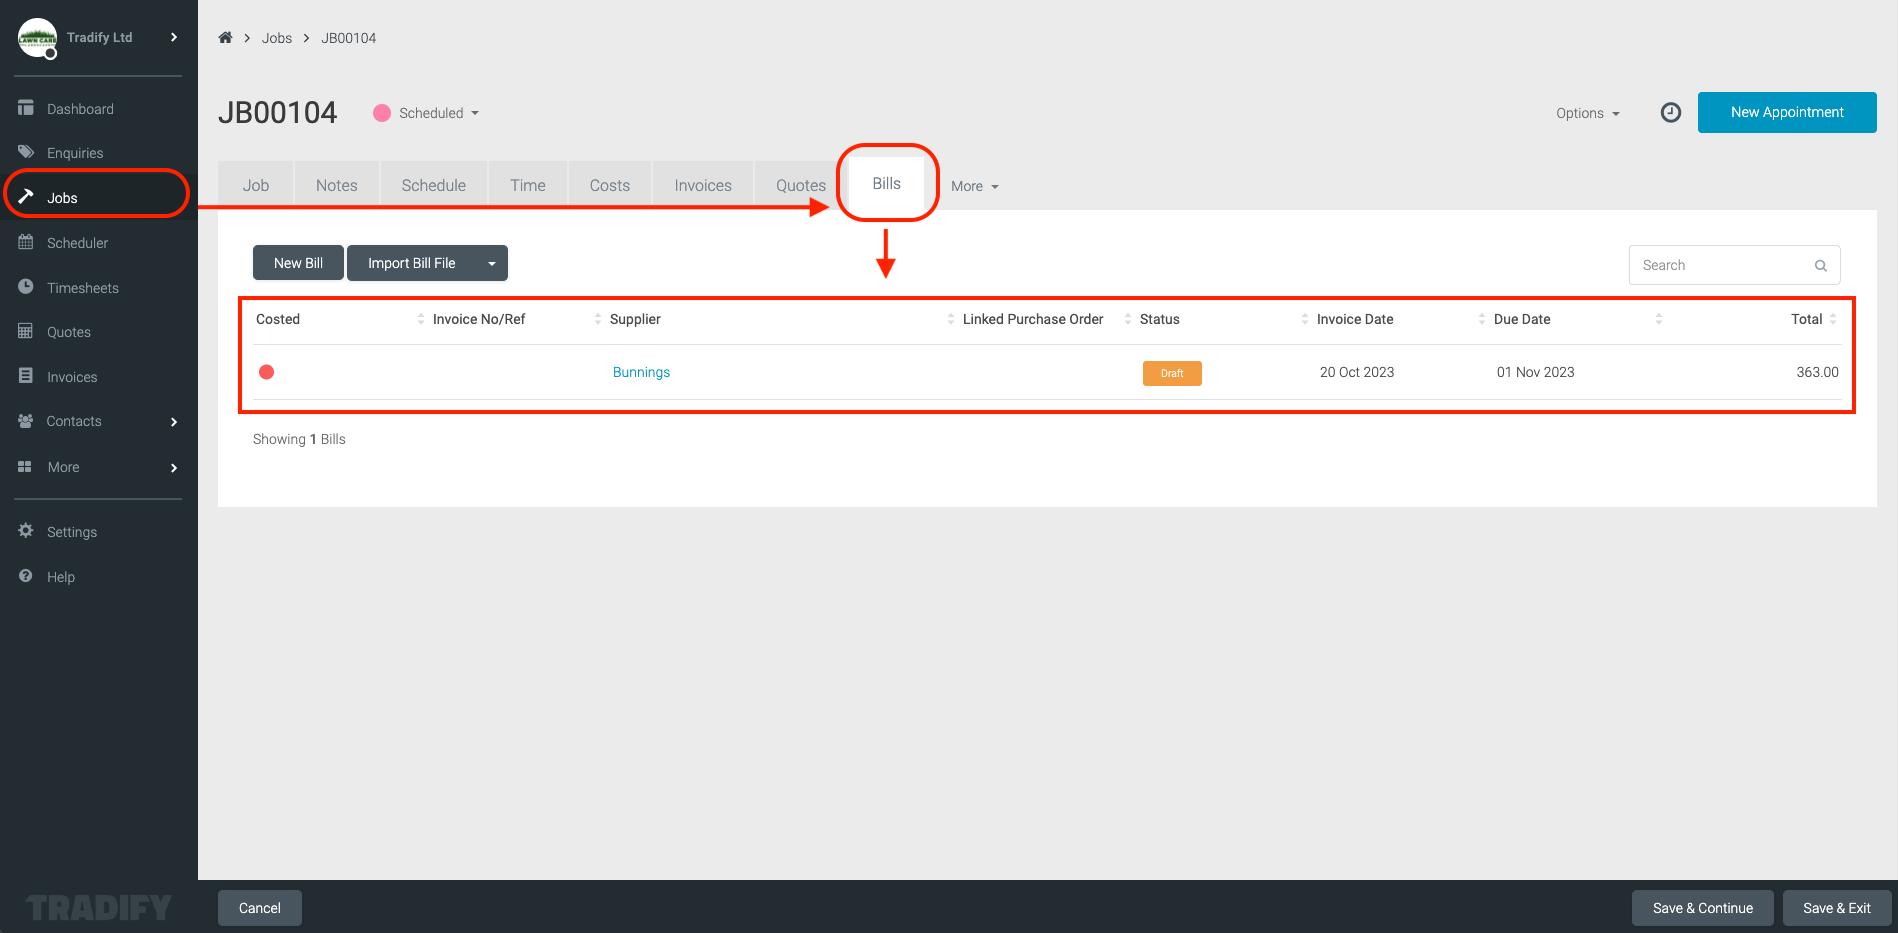Click the home breadcrumb icon
Viewport: 1898px width, 933px height.
(x=225, y=37)
